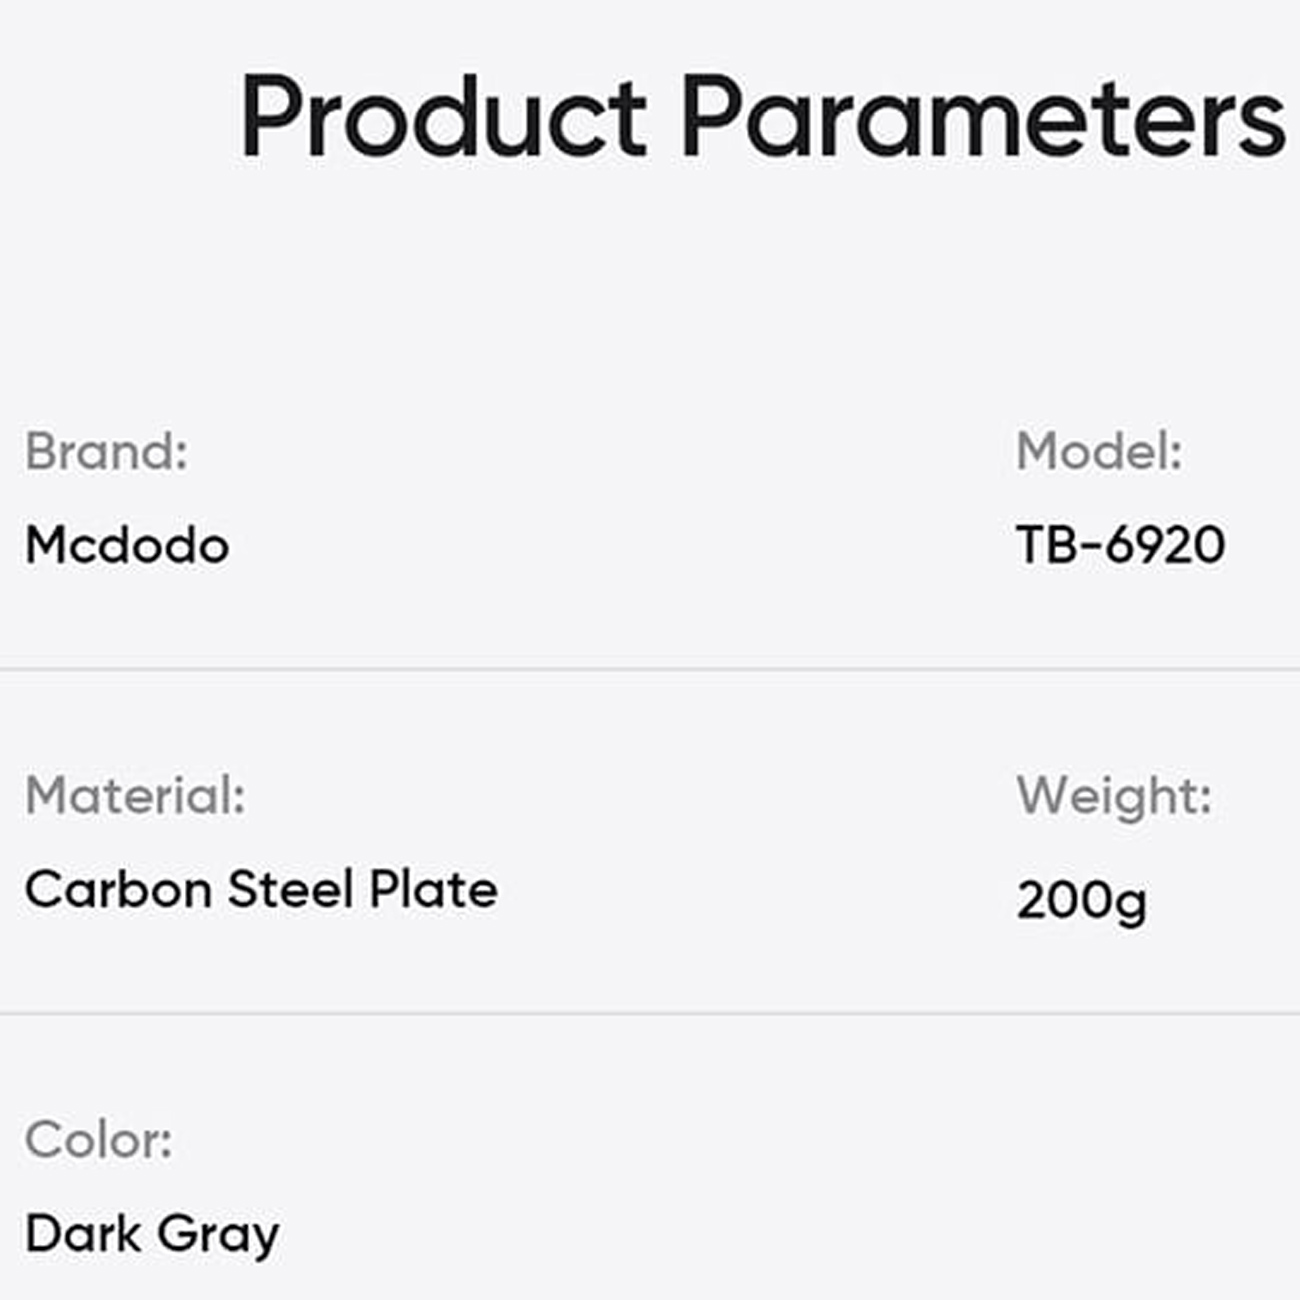This screenshot has height=1300, width=1300.
Task: Click the word Dark in color value
Action: pyautogui.click(x=83, y=1233)
